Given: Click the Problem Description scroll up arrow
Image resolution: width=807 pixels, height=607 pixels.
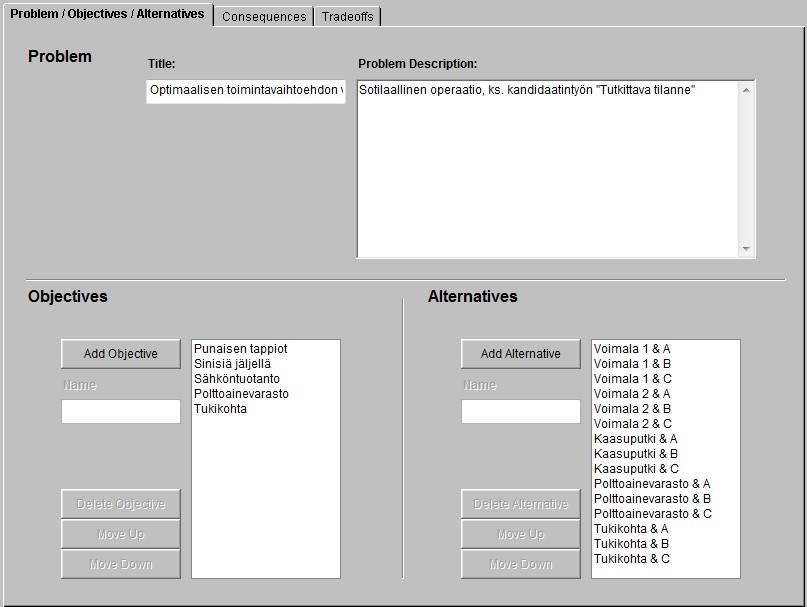Looking at the screenshot, I should tap(746, 90).
